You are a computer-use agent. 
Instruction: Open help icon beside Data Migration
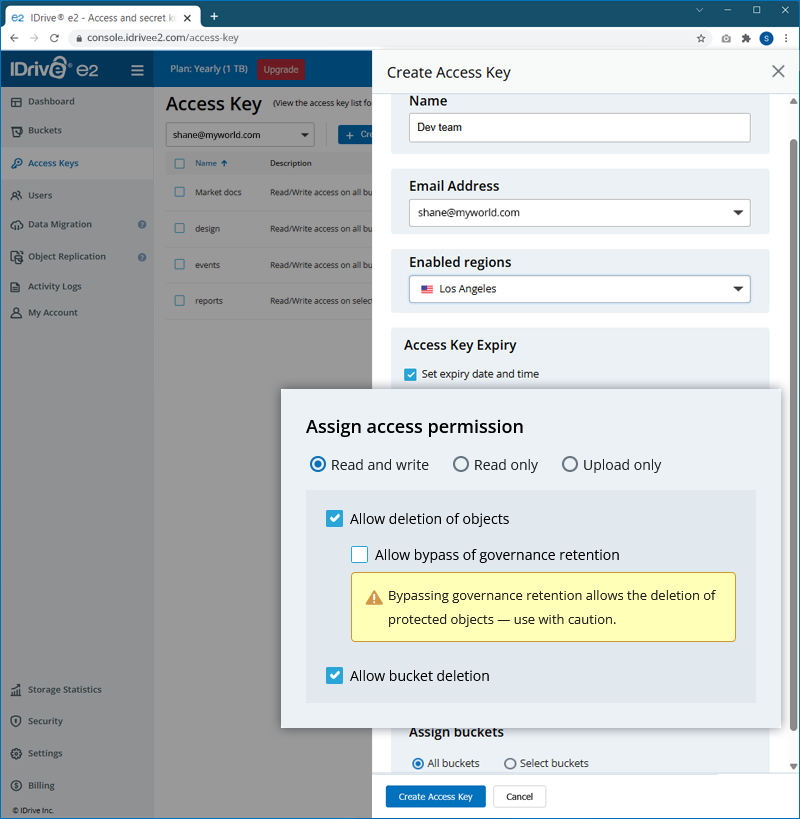tap(142, 225)
